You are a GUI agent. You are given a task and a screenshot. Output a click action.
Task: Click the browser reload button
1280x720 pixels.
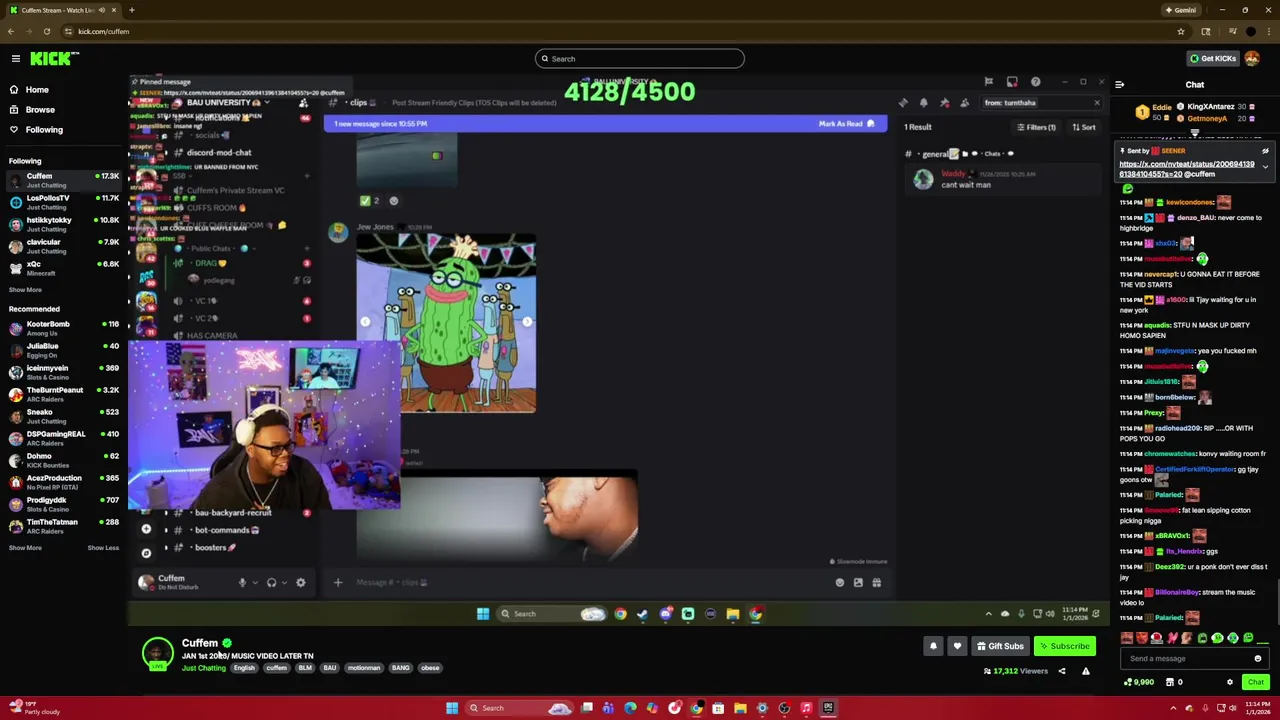46,31
